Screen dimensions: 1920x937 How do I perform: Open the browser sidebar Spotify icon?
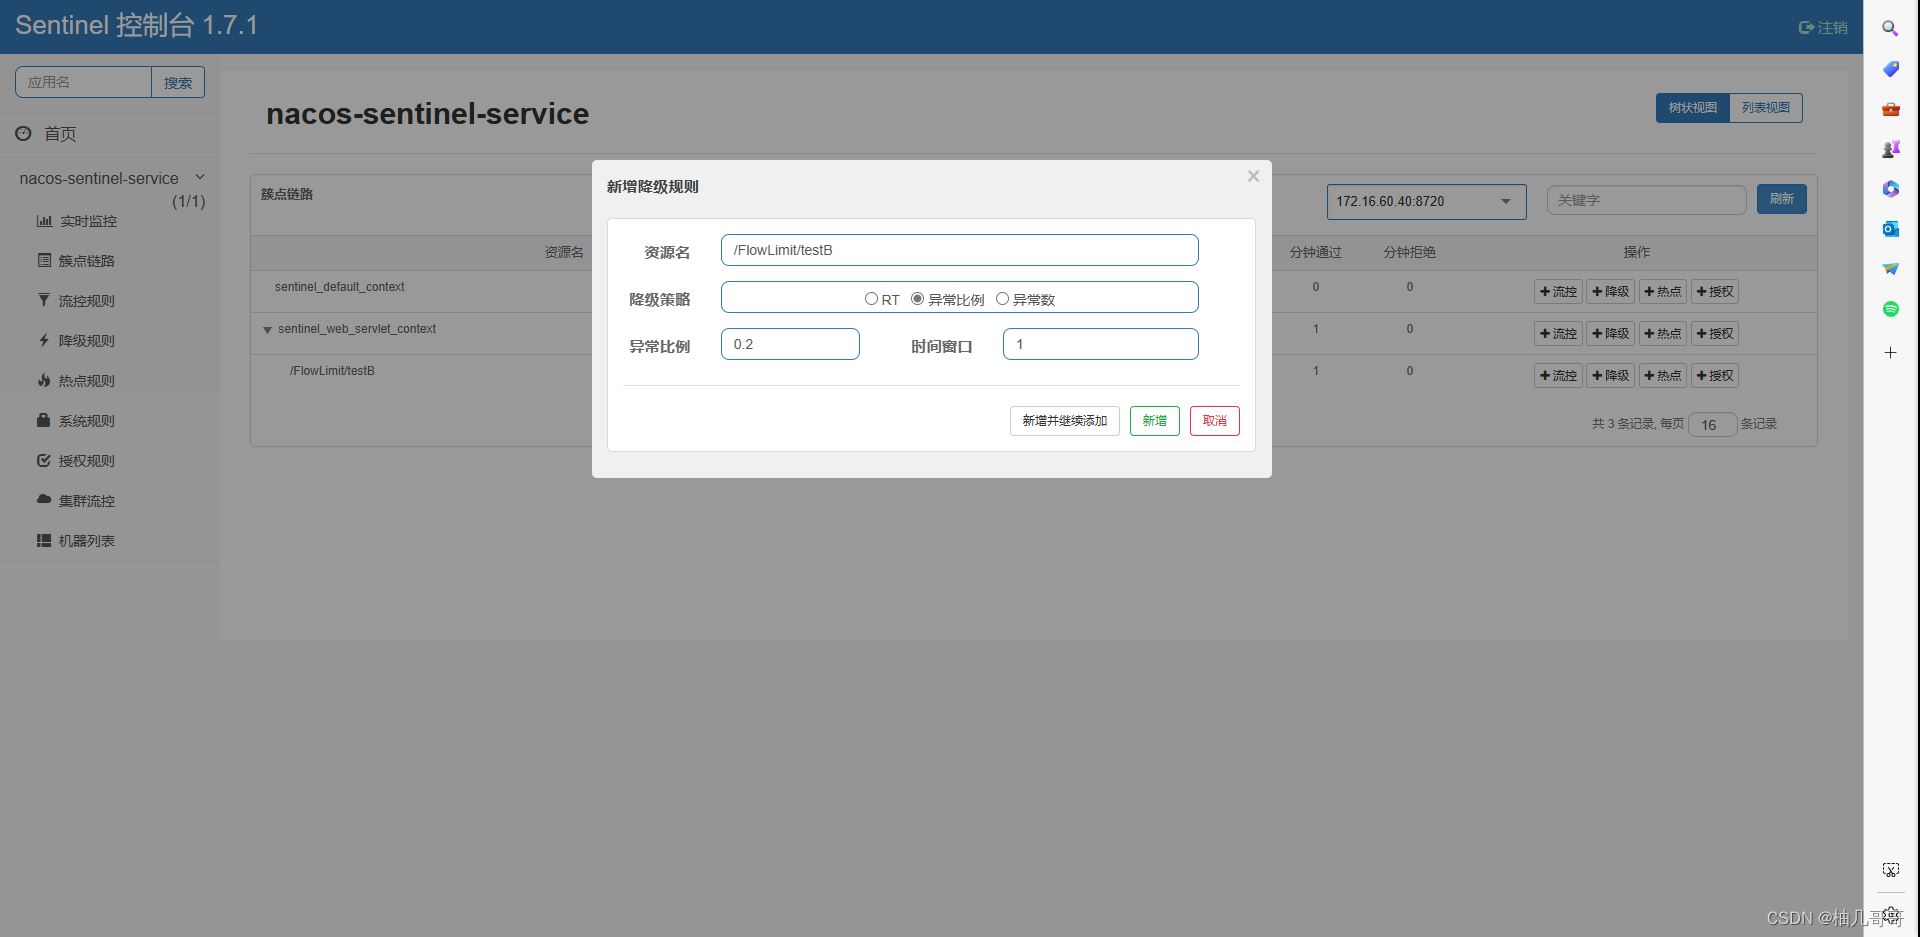point(1890,309)
